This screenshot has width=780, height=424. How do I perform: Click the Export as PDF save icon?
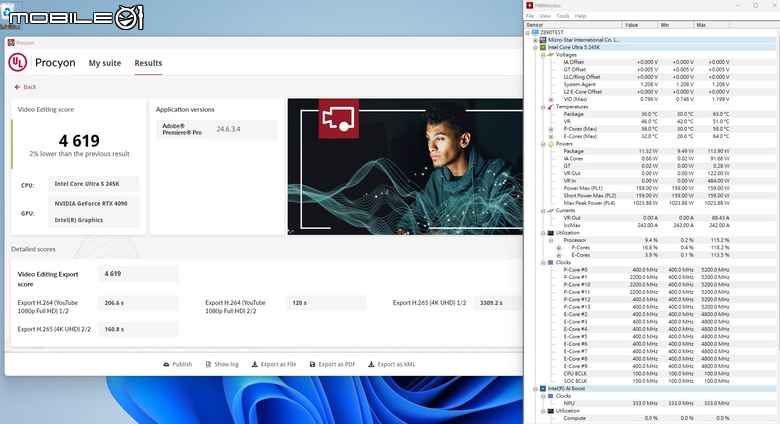click(x=312, y=364)
